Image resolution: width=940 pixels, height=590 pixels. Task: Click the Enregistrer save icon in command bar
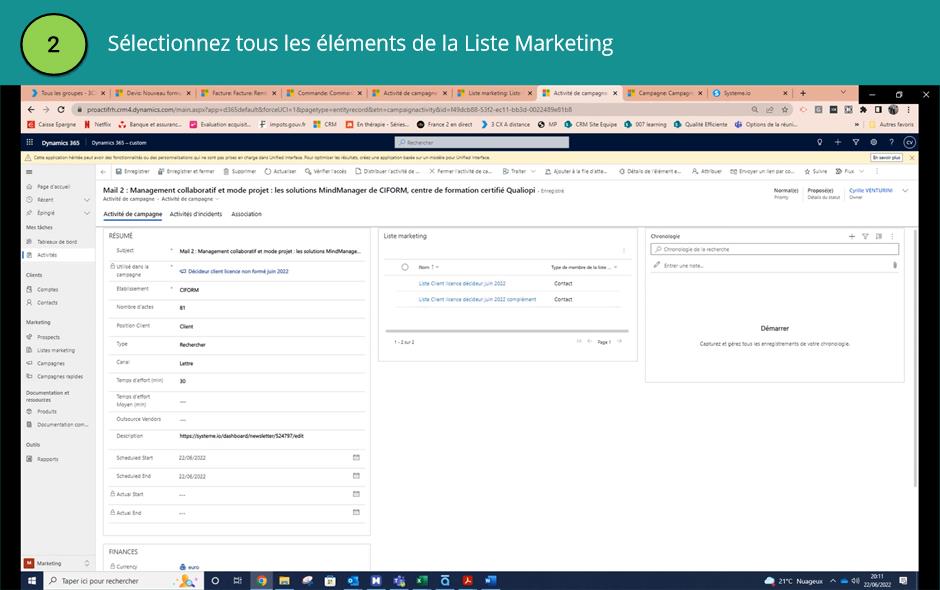coord(118,171)
